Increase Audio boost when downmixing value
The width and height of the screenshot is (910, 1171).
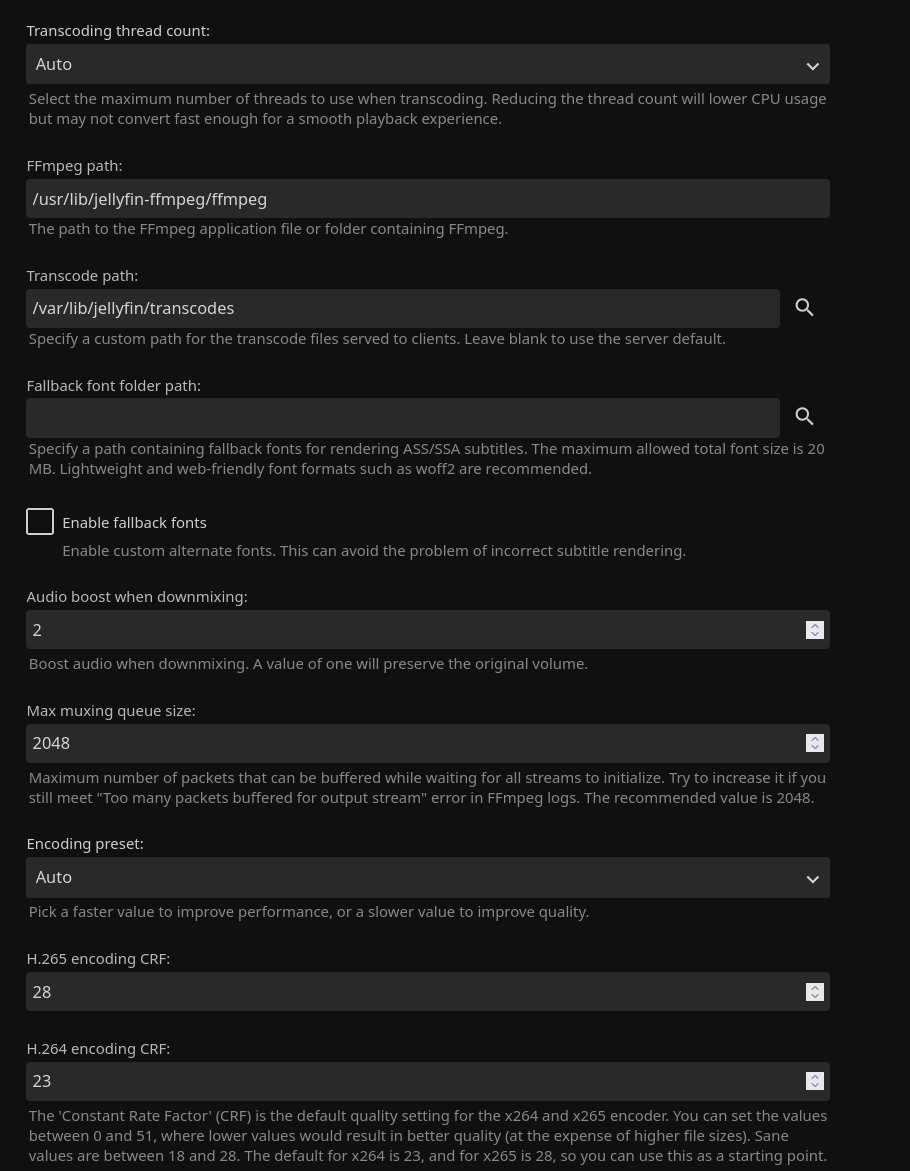coord(815,625)
